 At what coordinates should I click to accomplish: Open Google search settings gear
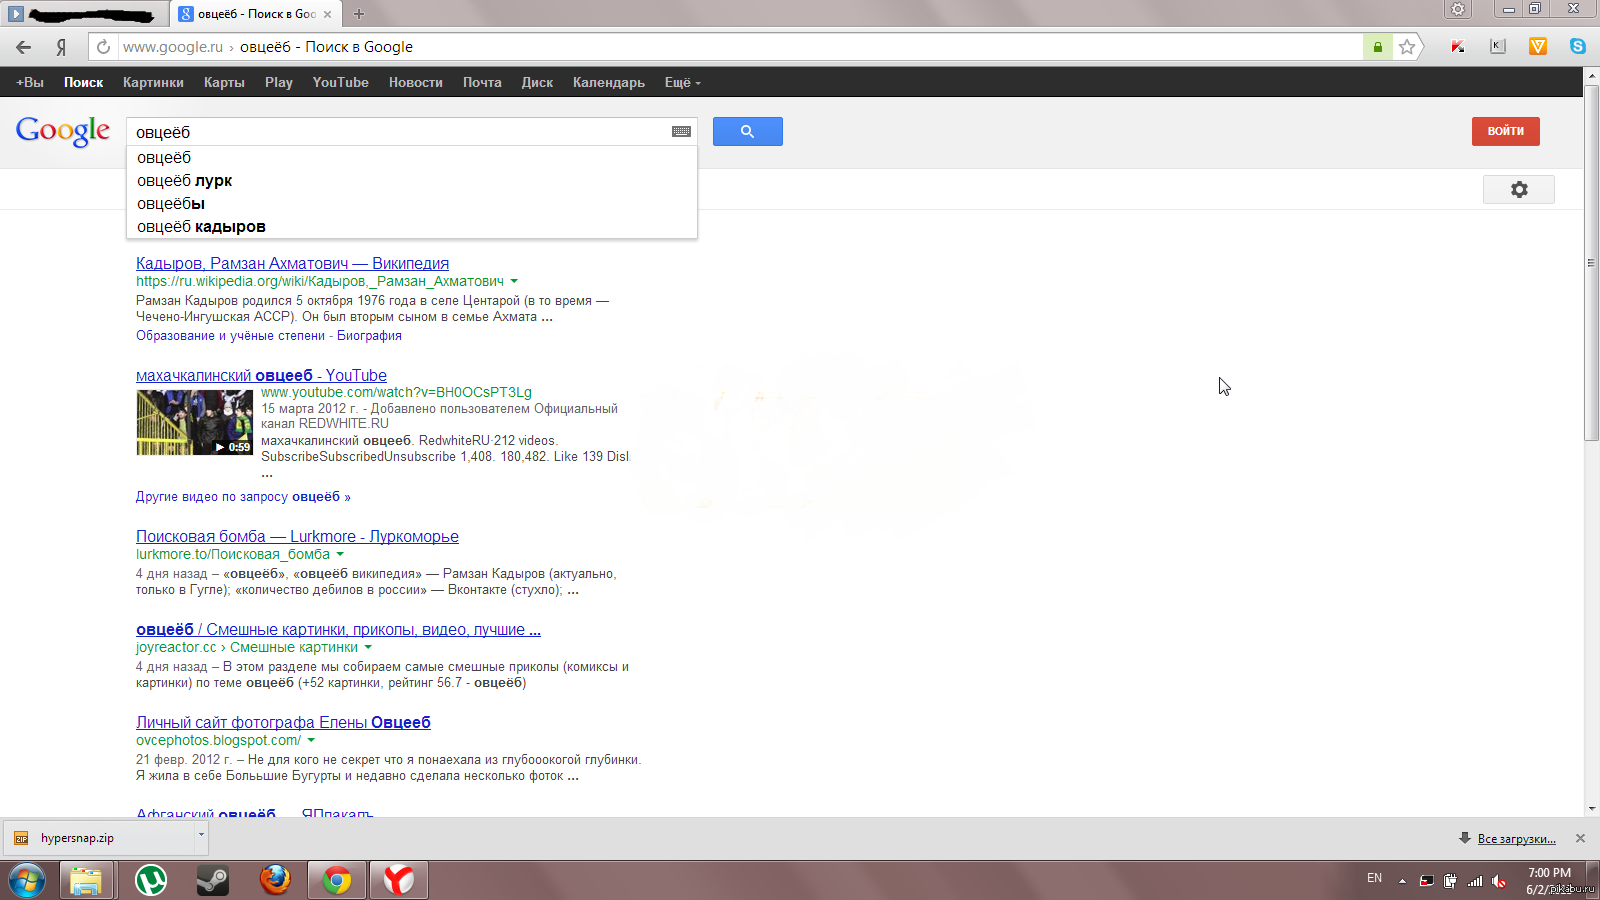tap(1519, 189)
